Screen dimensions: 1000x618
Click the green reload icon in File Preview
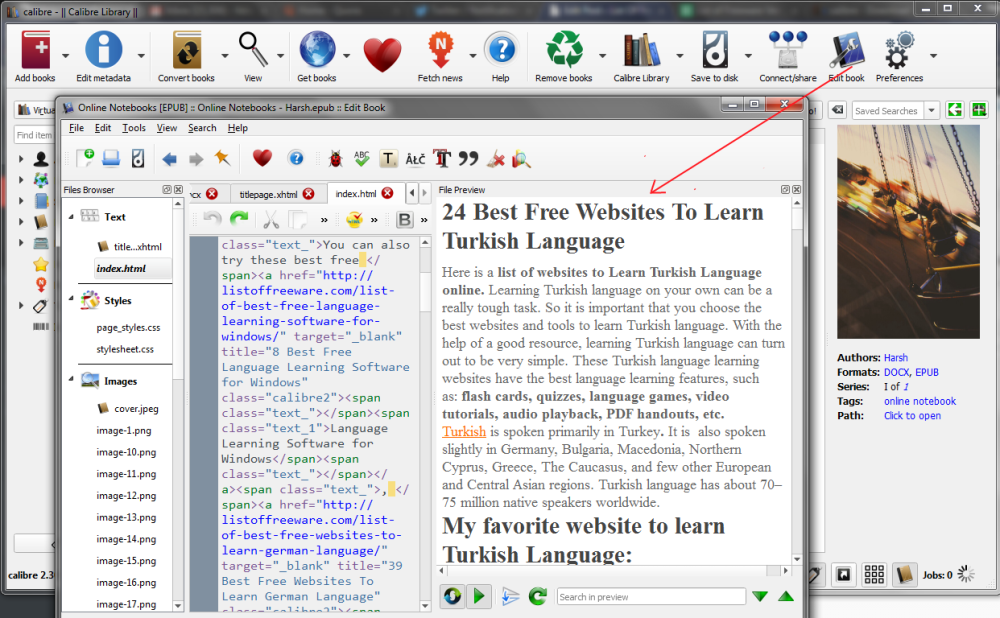538,596
